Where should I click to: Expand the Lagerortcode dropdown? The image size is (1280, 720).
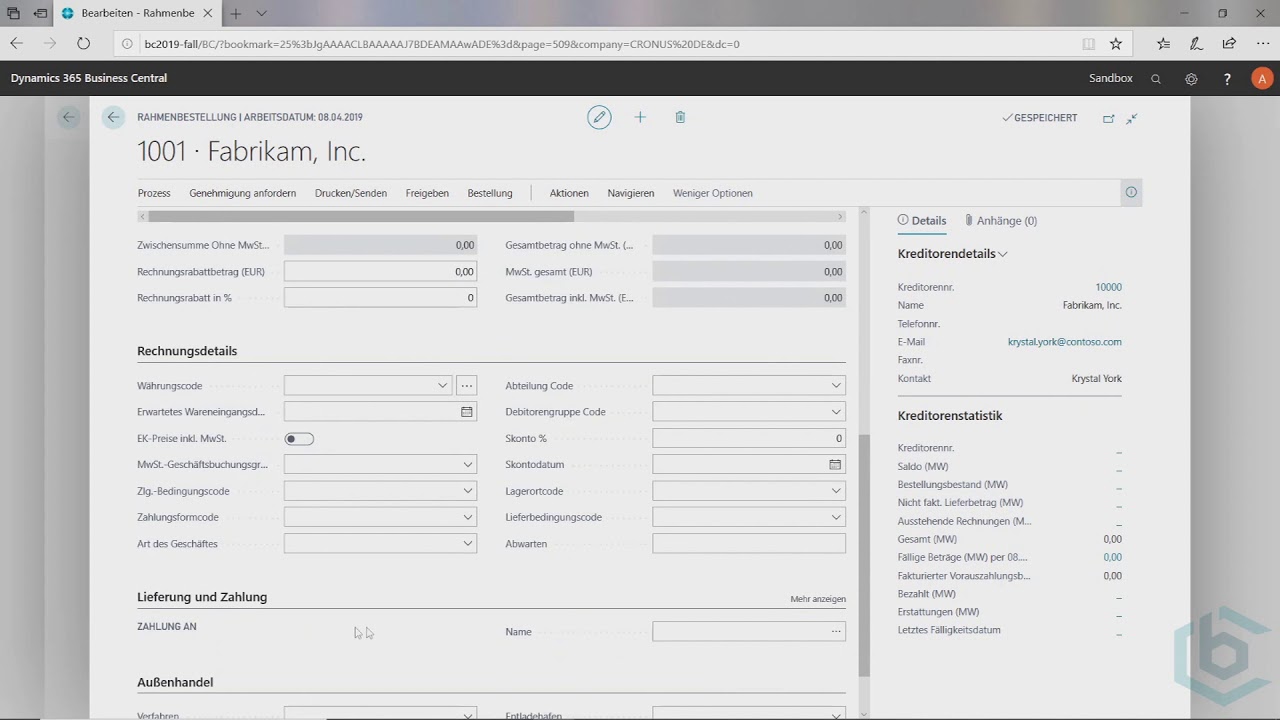(x=835, y=491)
